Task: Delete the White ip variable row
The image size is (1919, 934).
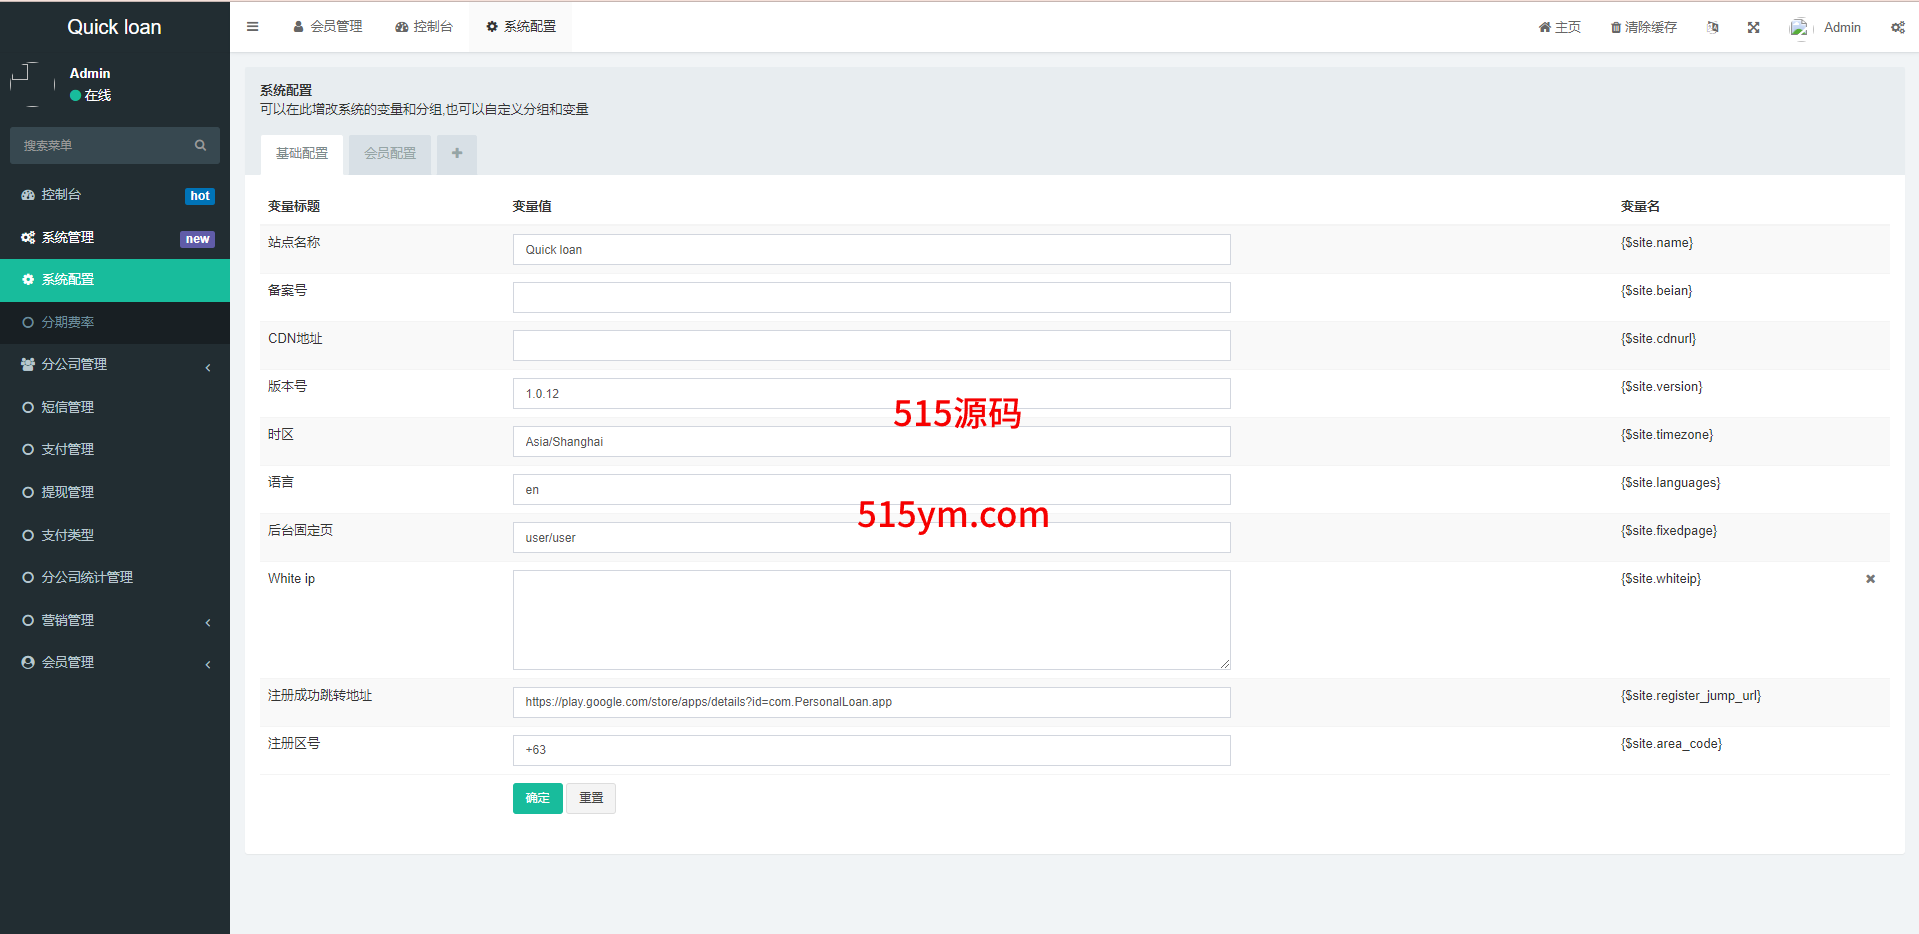Action: pos(1870,579)
